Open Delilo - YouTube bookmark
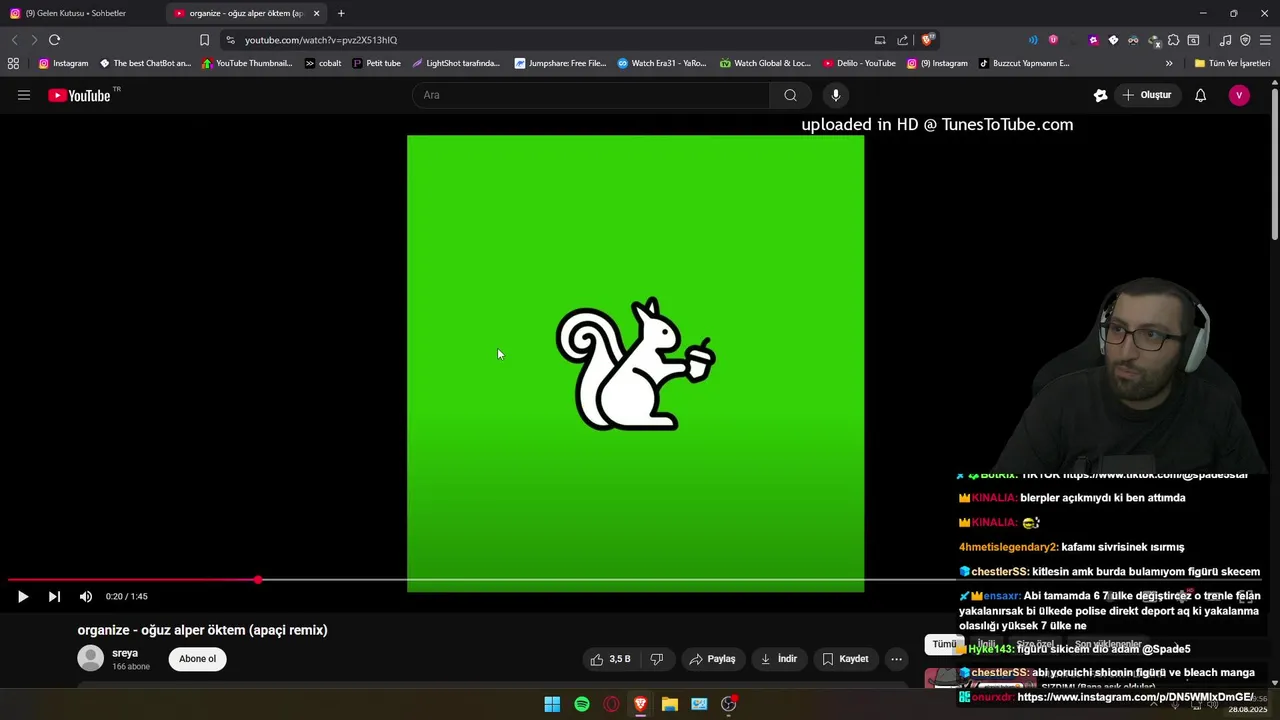This screenshot has width=1280, height=720. (x=859, y=63)
